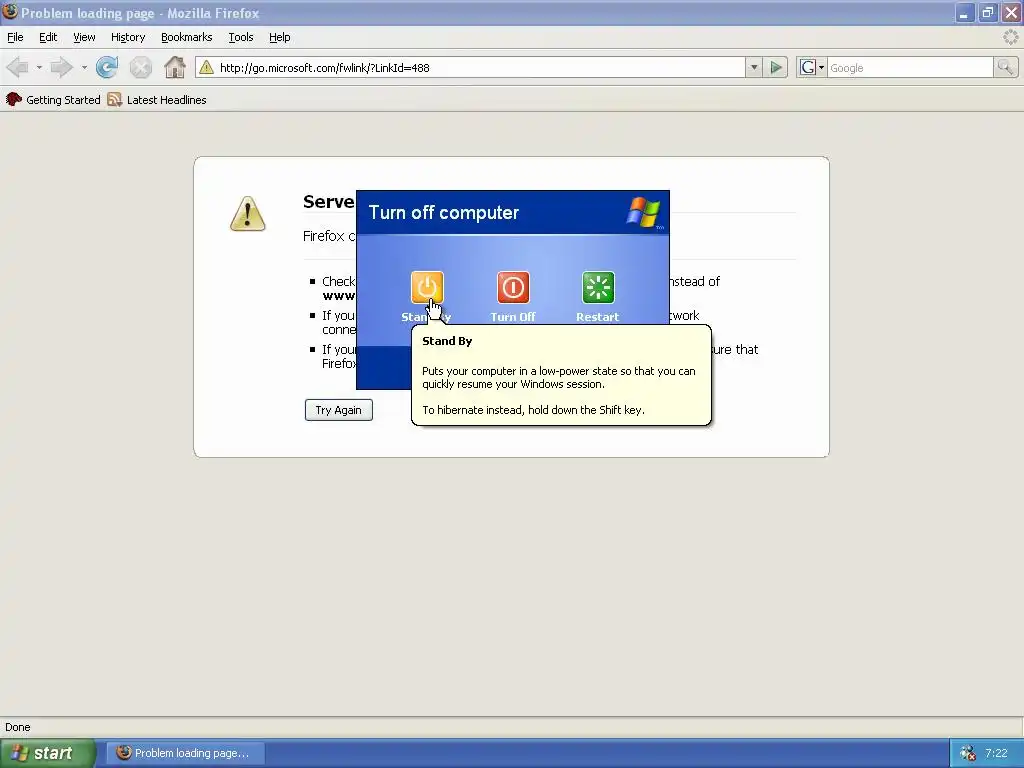Click the Latest Headlines feed icon

(x=115, y=99)
